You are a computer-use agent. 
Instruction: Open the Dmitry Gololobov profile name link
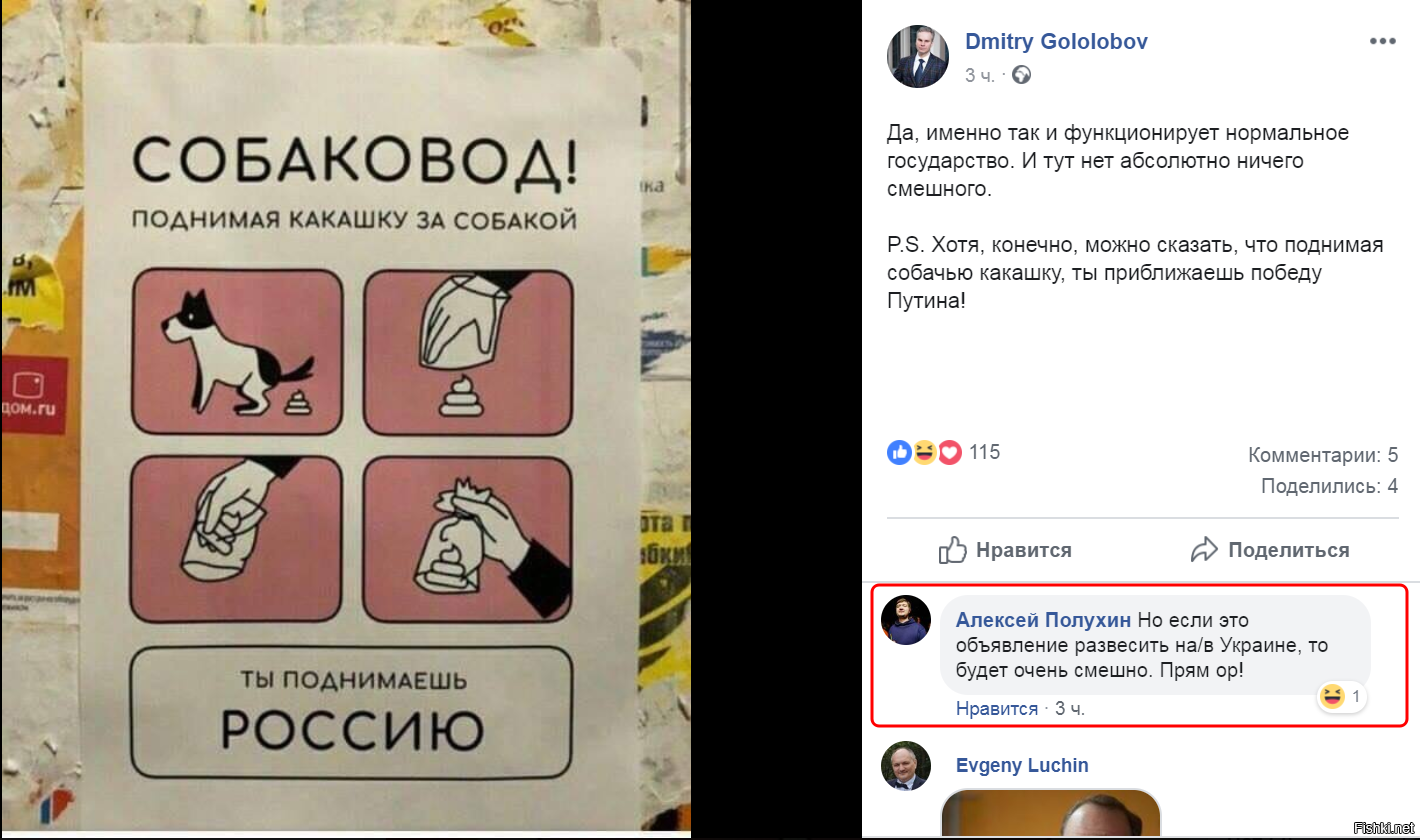click(x=1056, y=42)
